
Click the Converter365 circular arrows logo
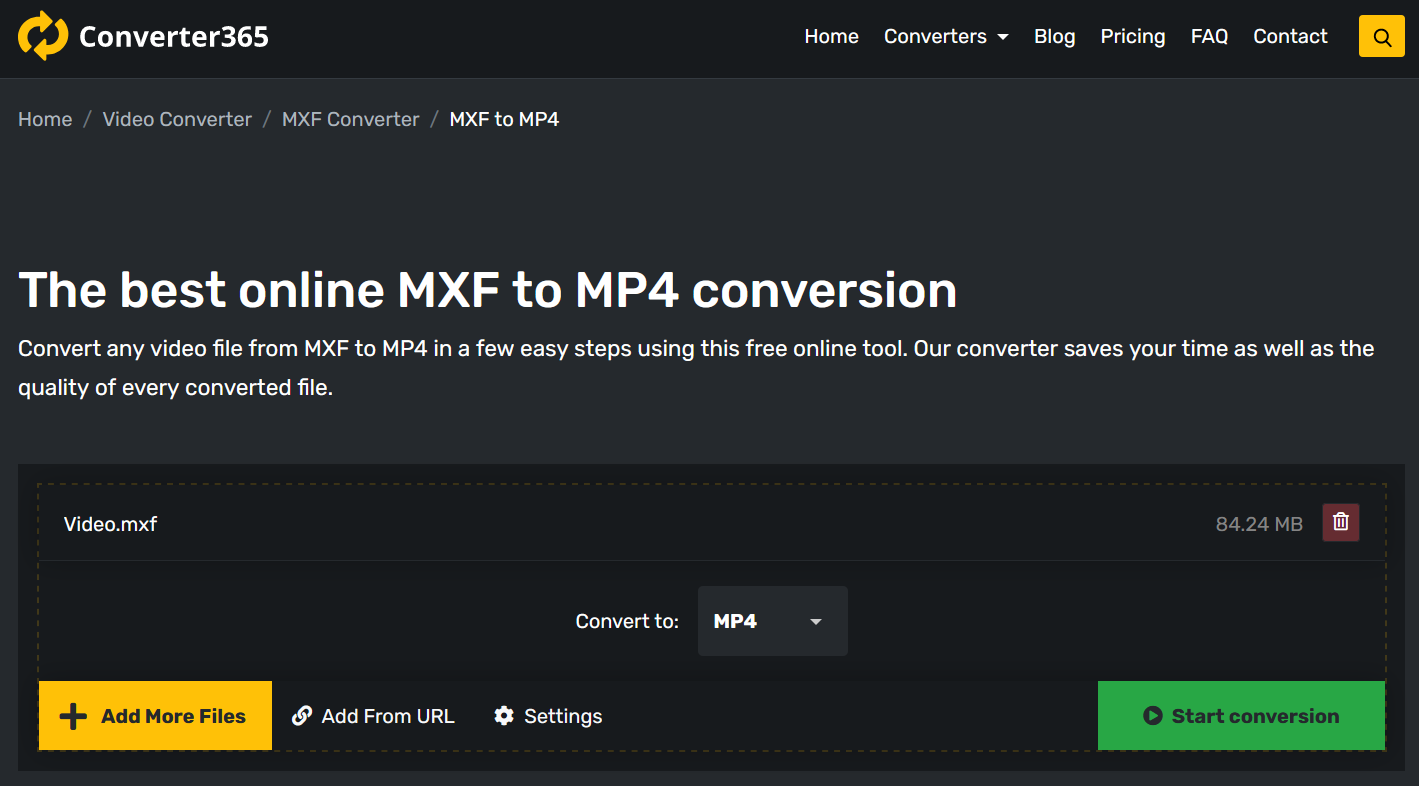click(43, 36)
